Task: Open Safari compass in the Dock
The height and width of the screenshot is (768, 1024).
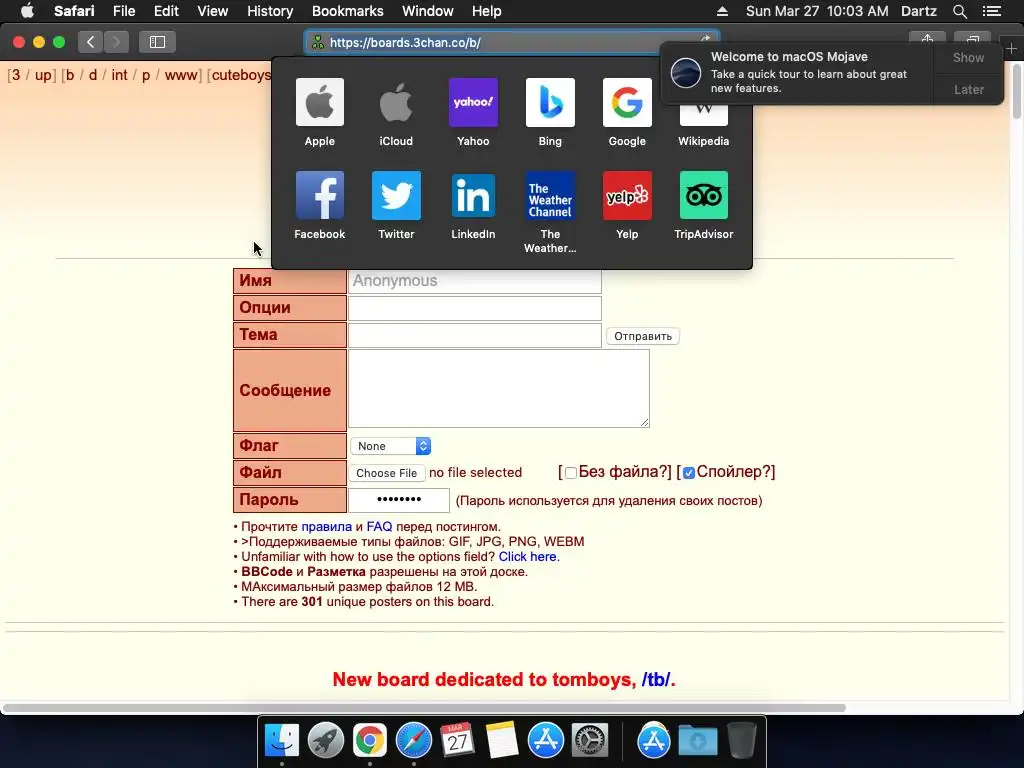Action: [x=413, y=741]
